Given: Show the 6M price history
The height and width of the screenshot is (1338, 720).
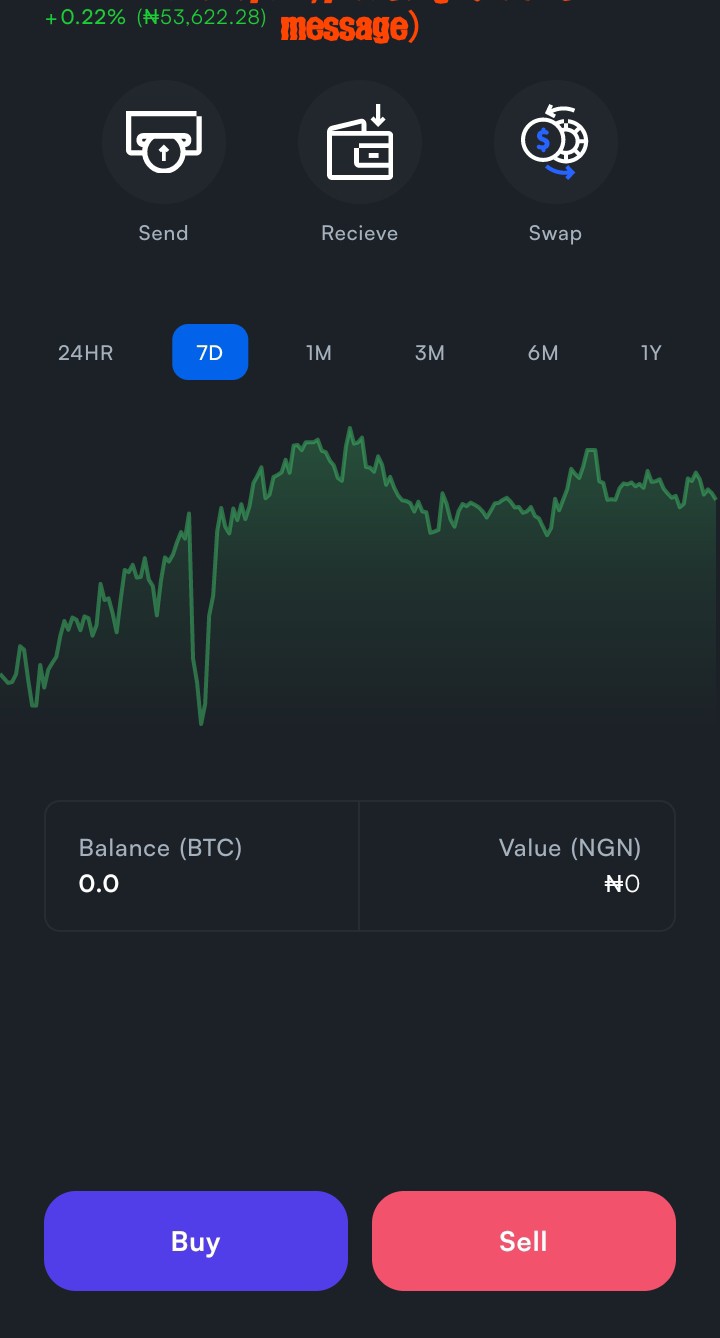Looking at the screenshot, I should point(543,352).
